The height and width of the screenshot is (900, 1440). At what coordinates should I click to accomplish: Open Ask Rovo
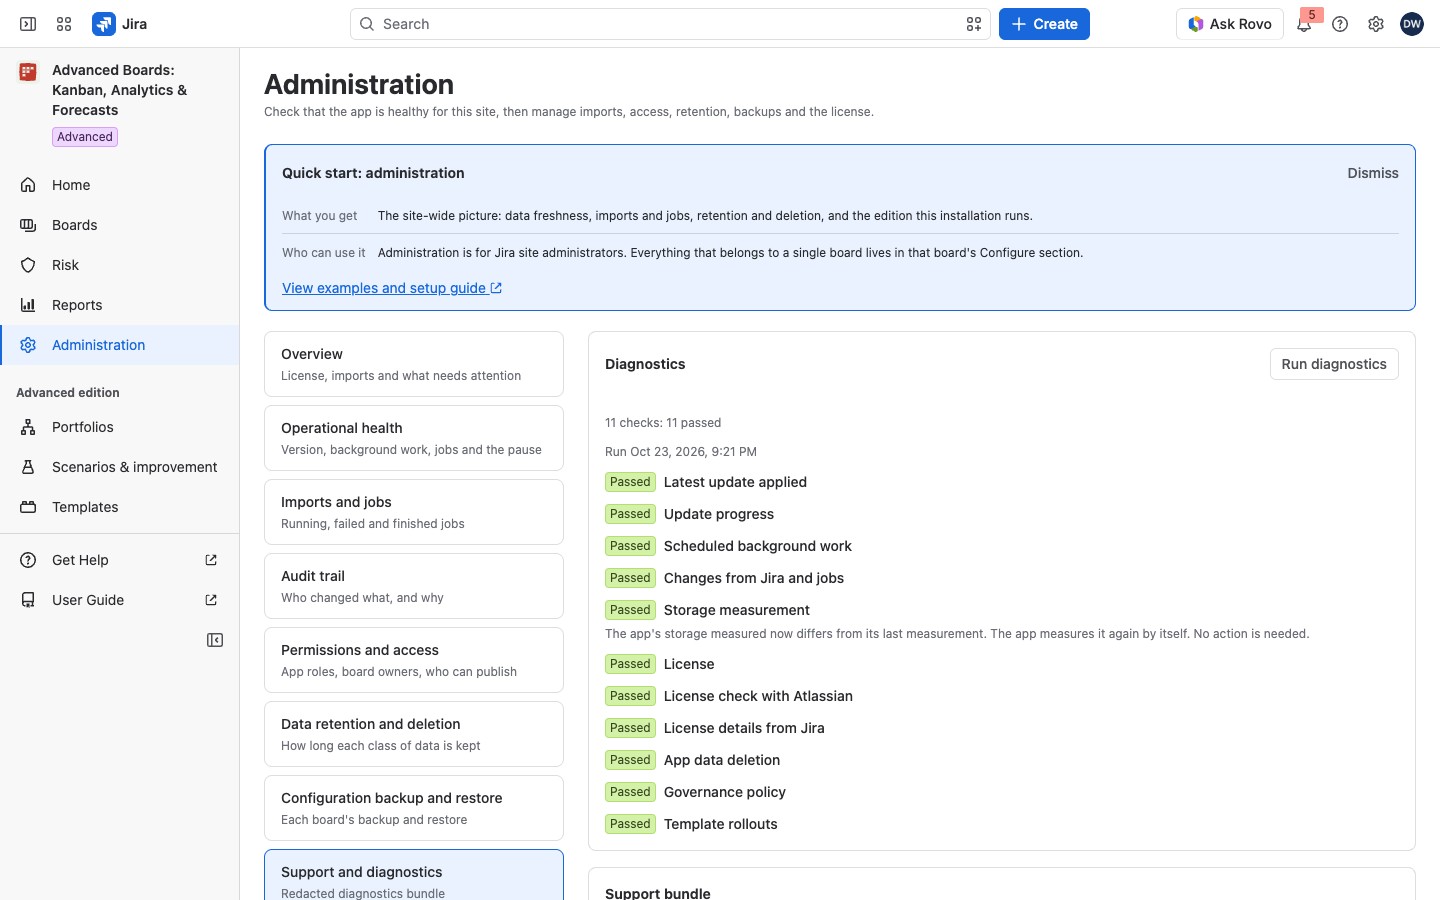1230,24
